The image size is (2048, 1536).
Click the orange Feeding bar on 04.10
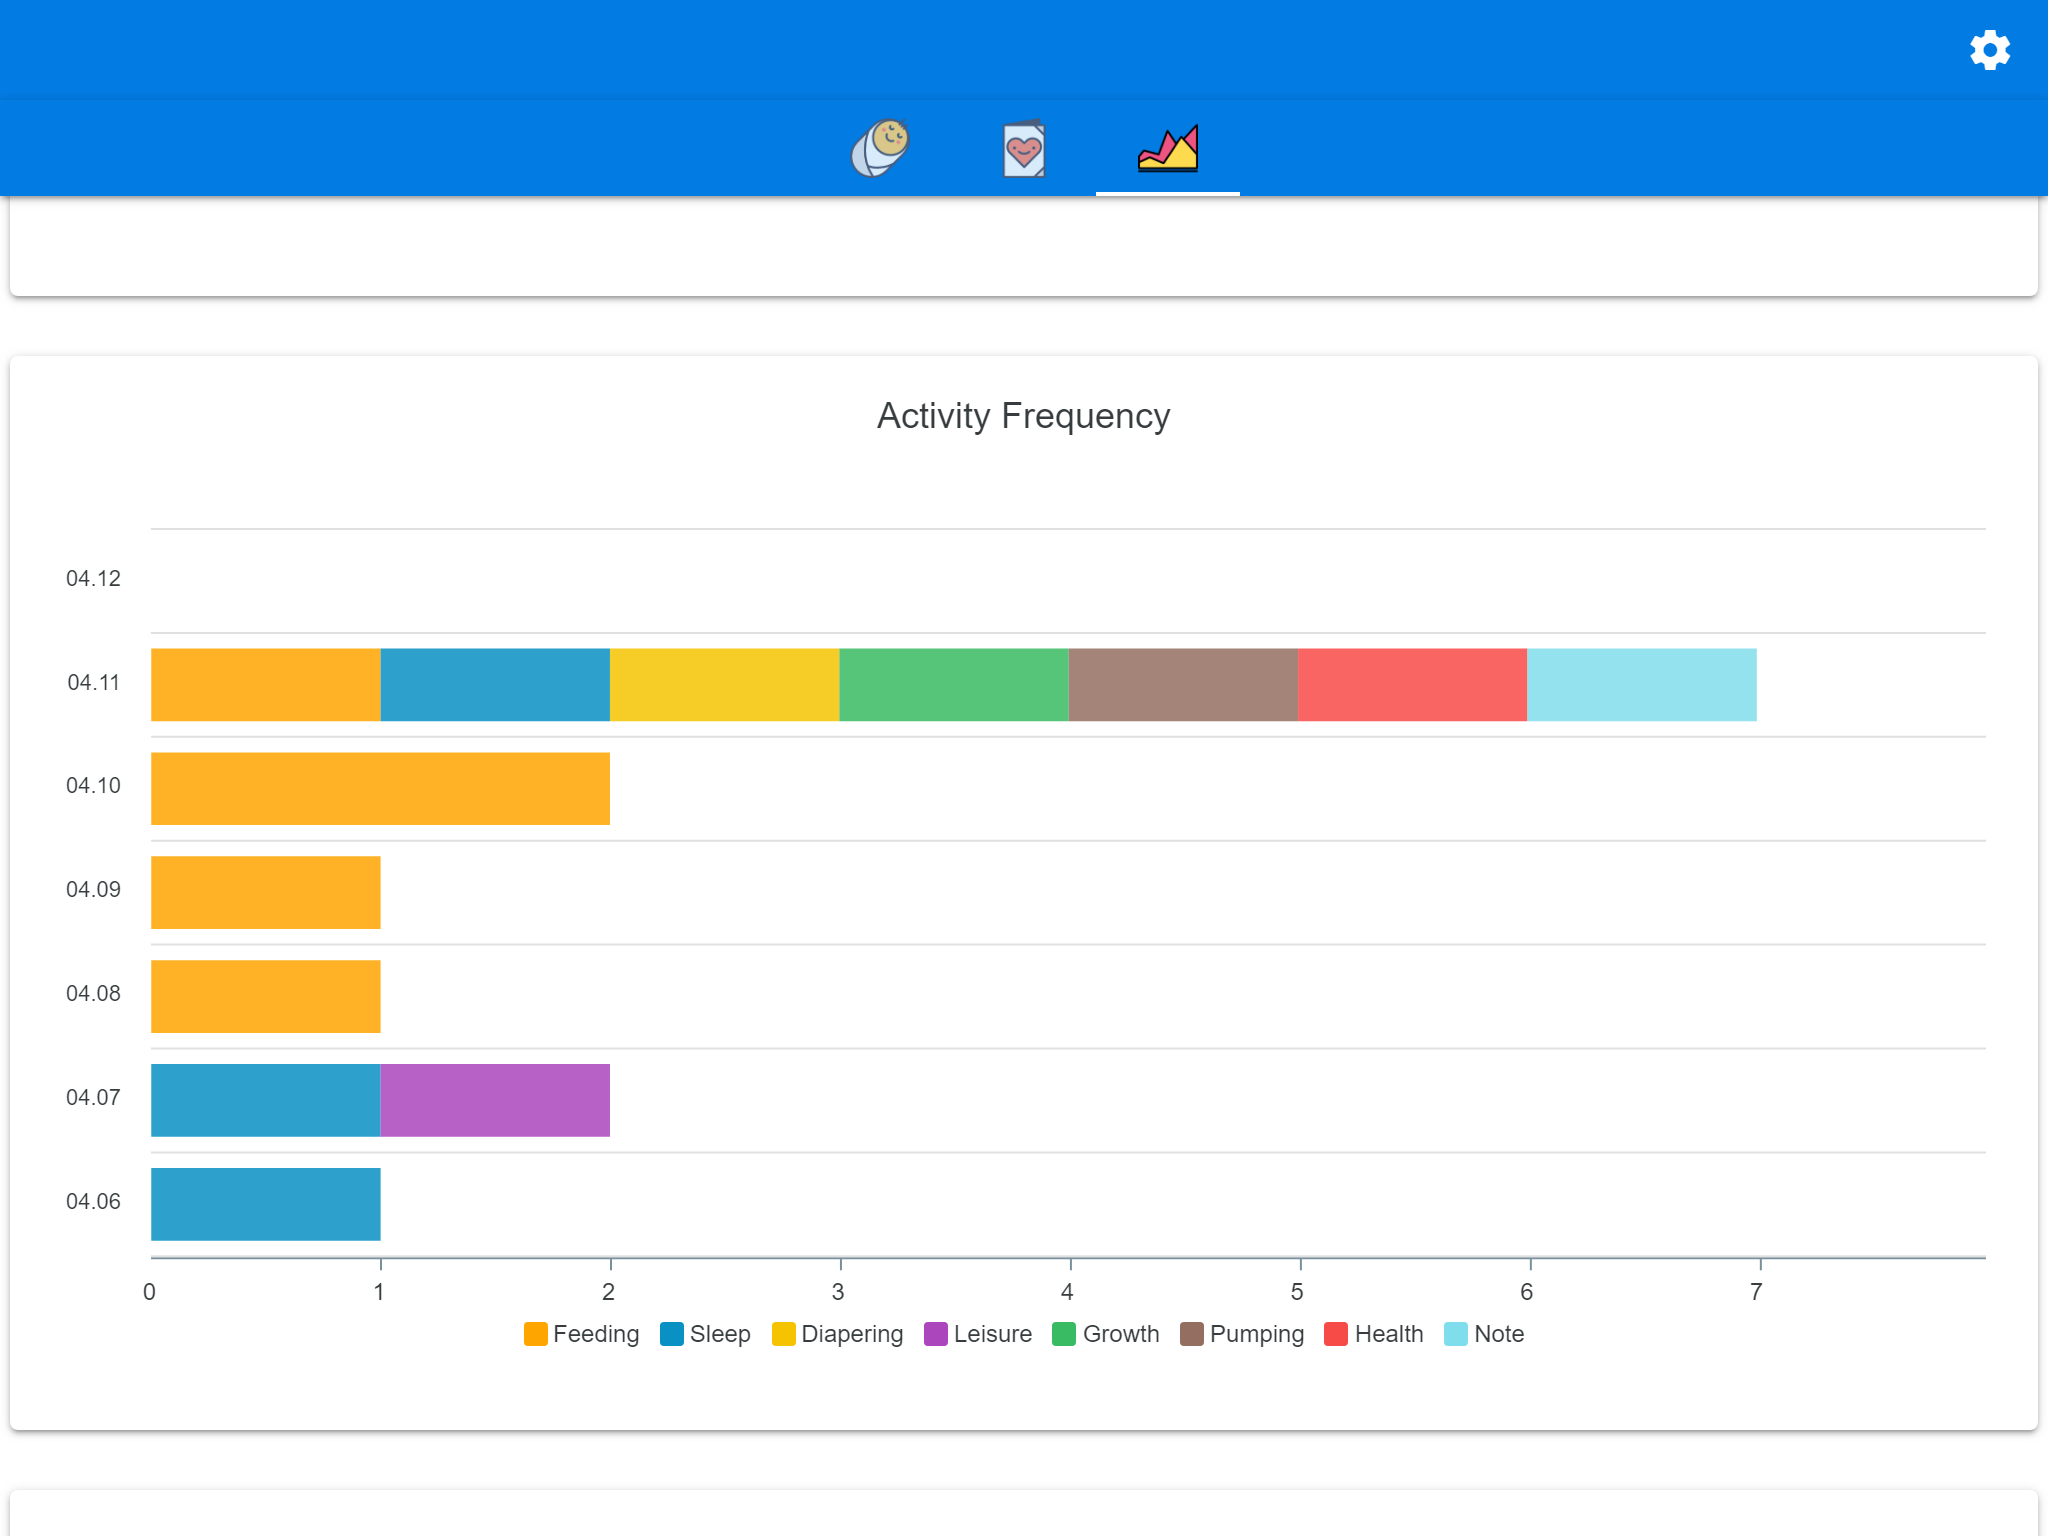pos(380,788)
